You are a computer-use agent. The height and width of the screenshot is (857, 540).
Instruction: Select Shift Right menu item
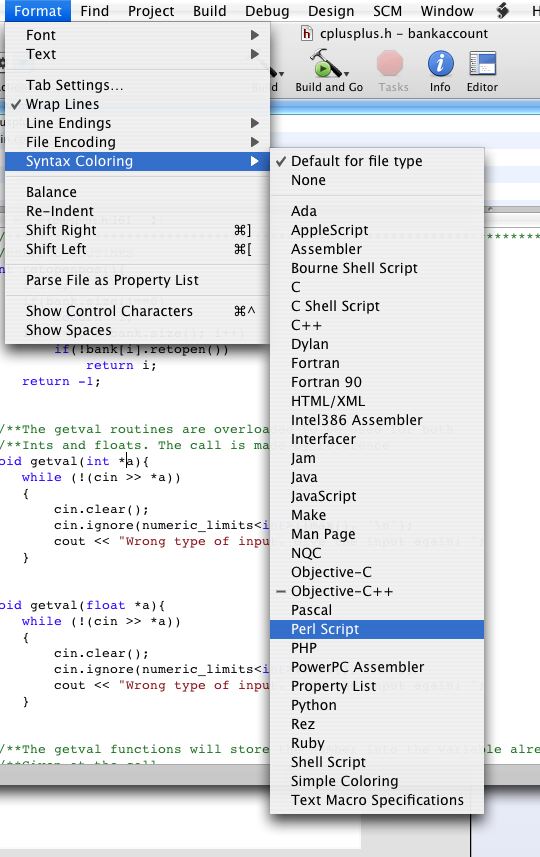pos(137,230)
